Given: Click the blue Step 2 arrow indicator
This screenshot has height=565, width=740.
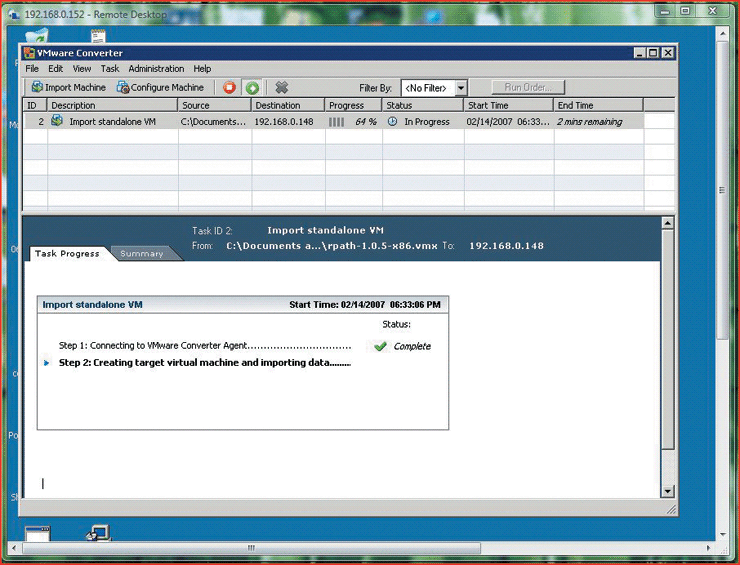Looking at the screenshot, I should click(46, 363).
